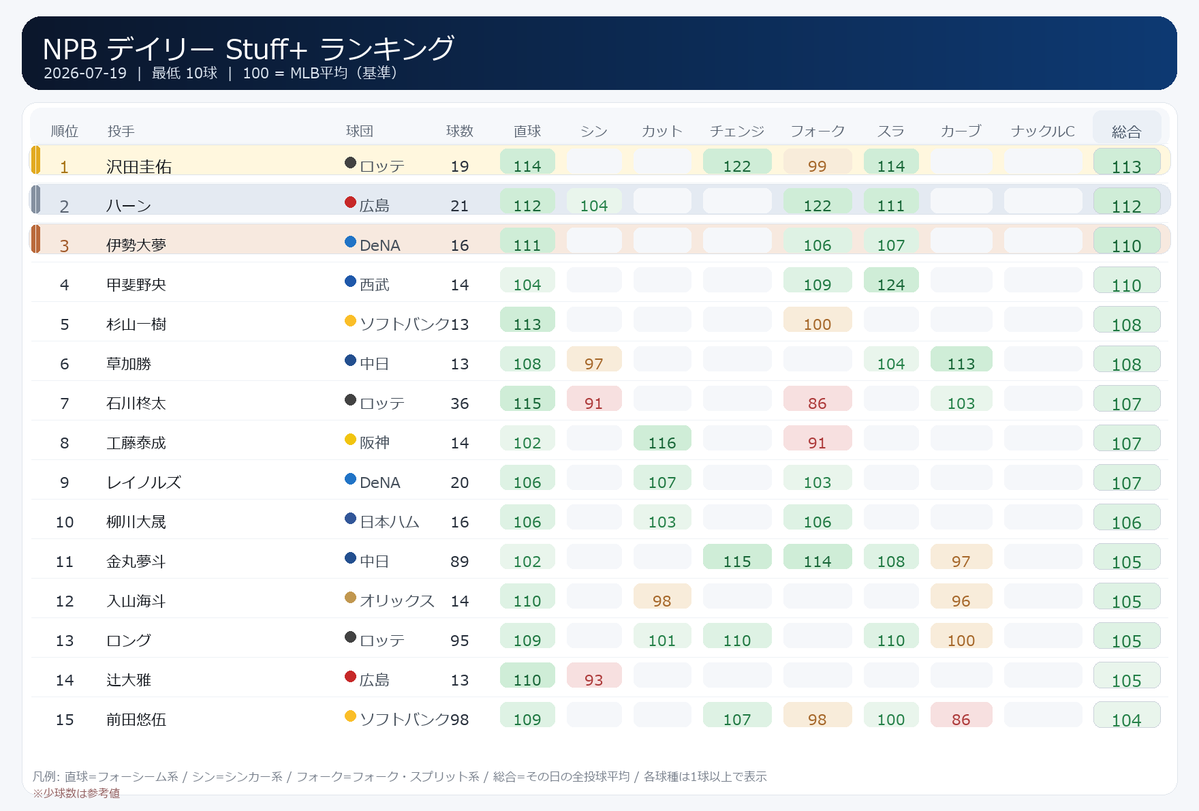The image size is (1199, 811).
Task: Click the フォーク column header
Action: [817, 131]
